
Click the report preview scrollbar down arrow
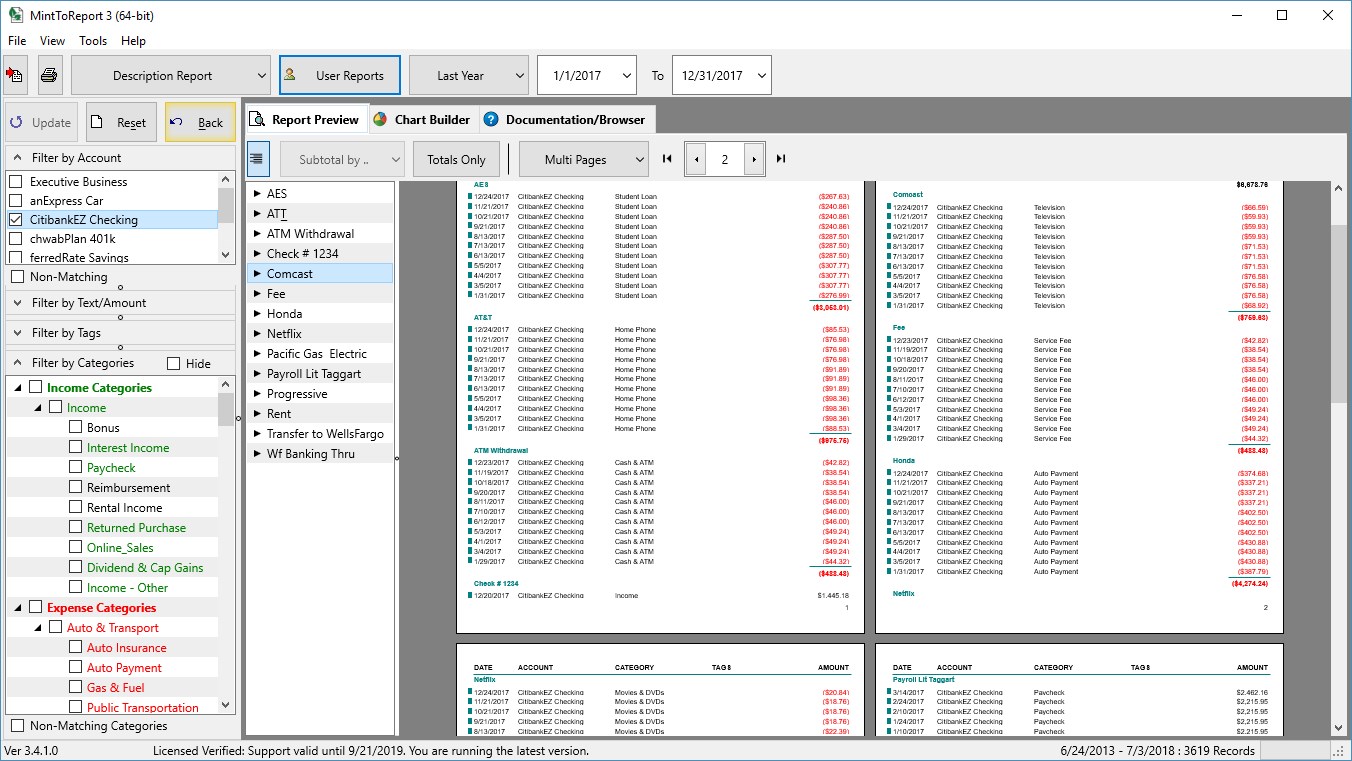click(x=1340, y=729)
